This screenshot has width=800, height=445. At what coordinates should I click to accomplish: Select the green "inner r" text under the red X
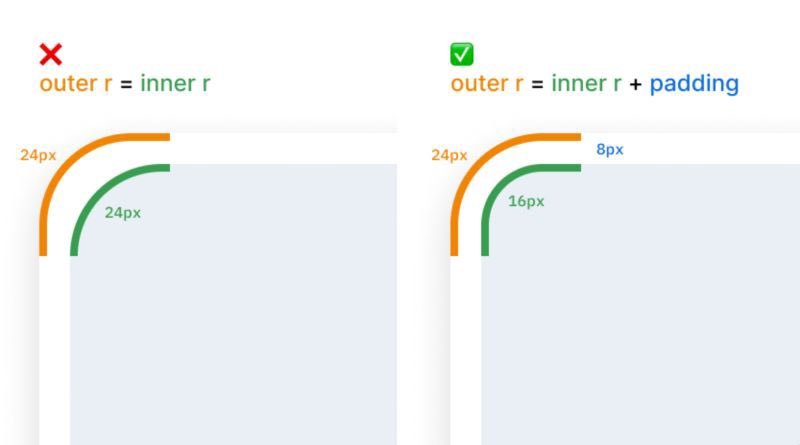[x=175, y=83]
